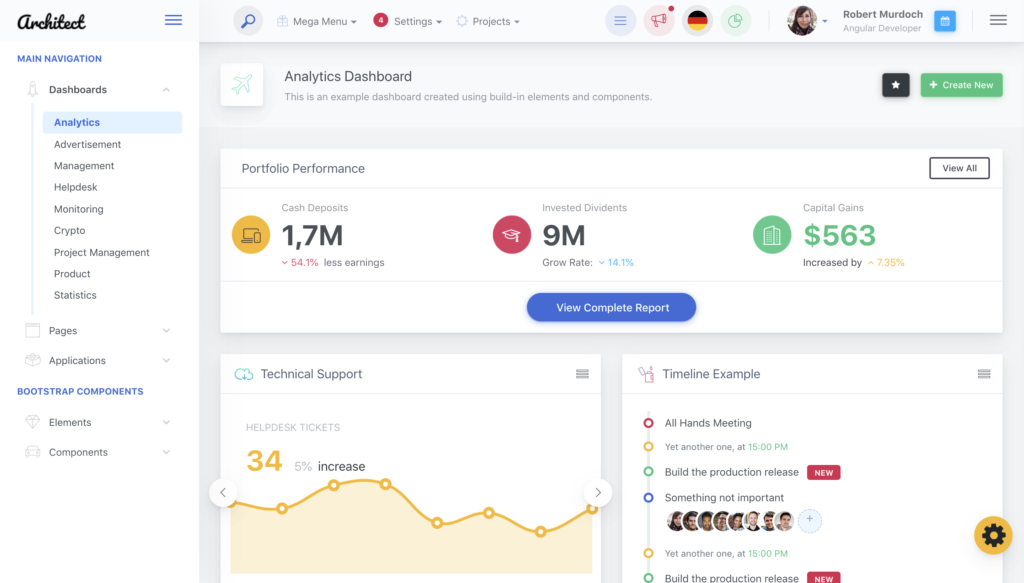1024x583 pixels.
Task: Open the floating gear settings button
Action: click(x=993, y=536)
